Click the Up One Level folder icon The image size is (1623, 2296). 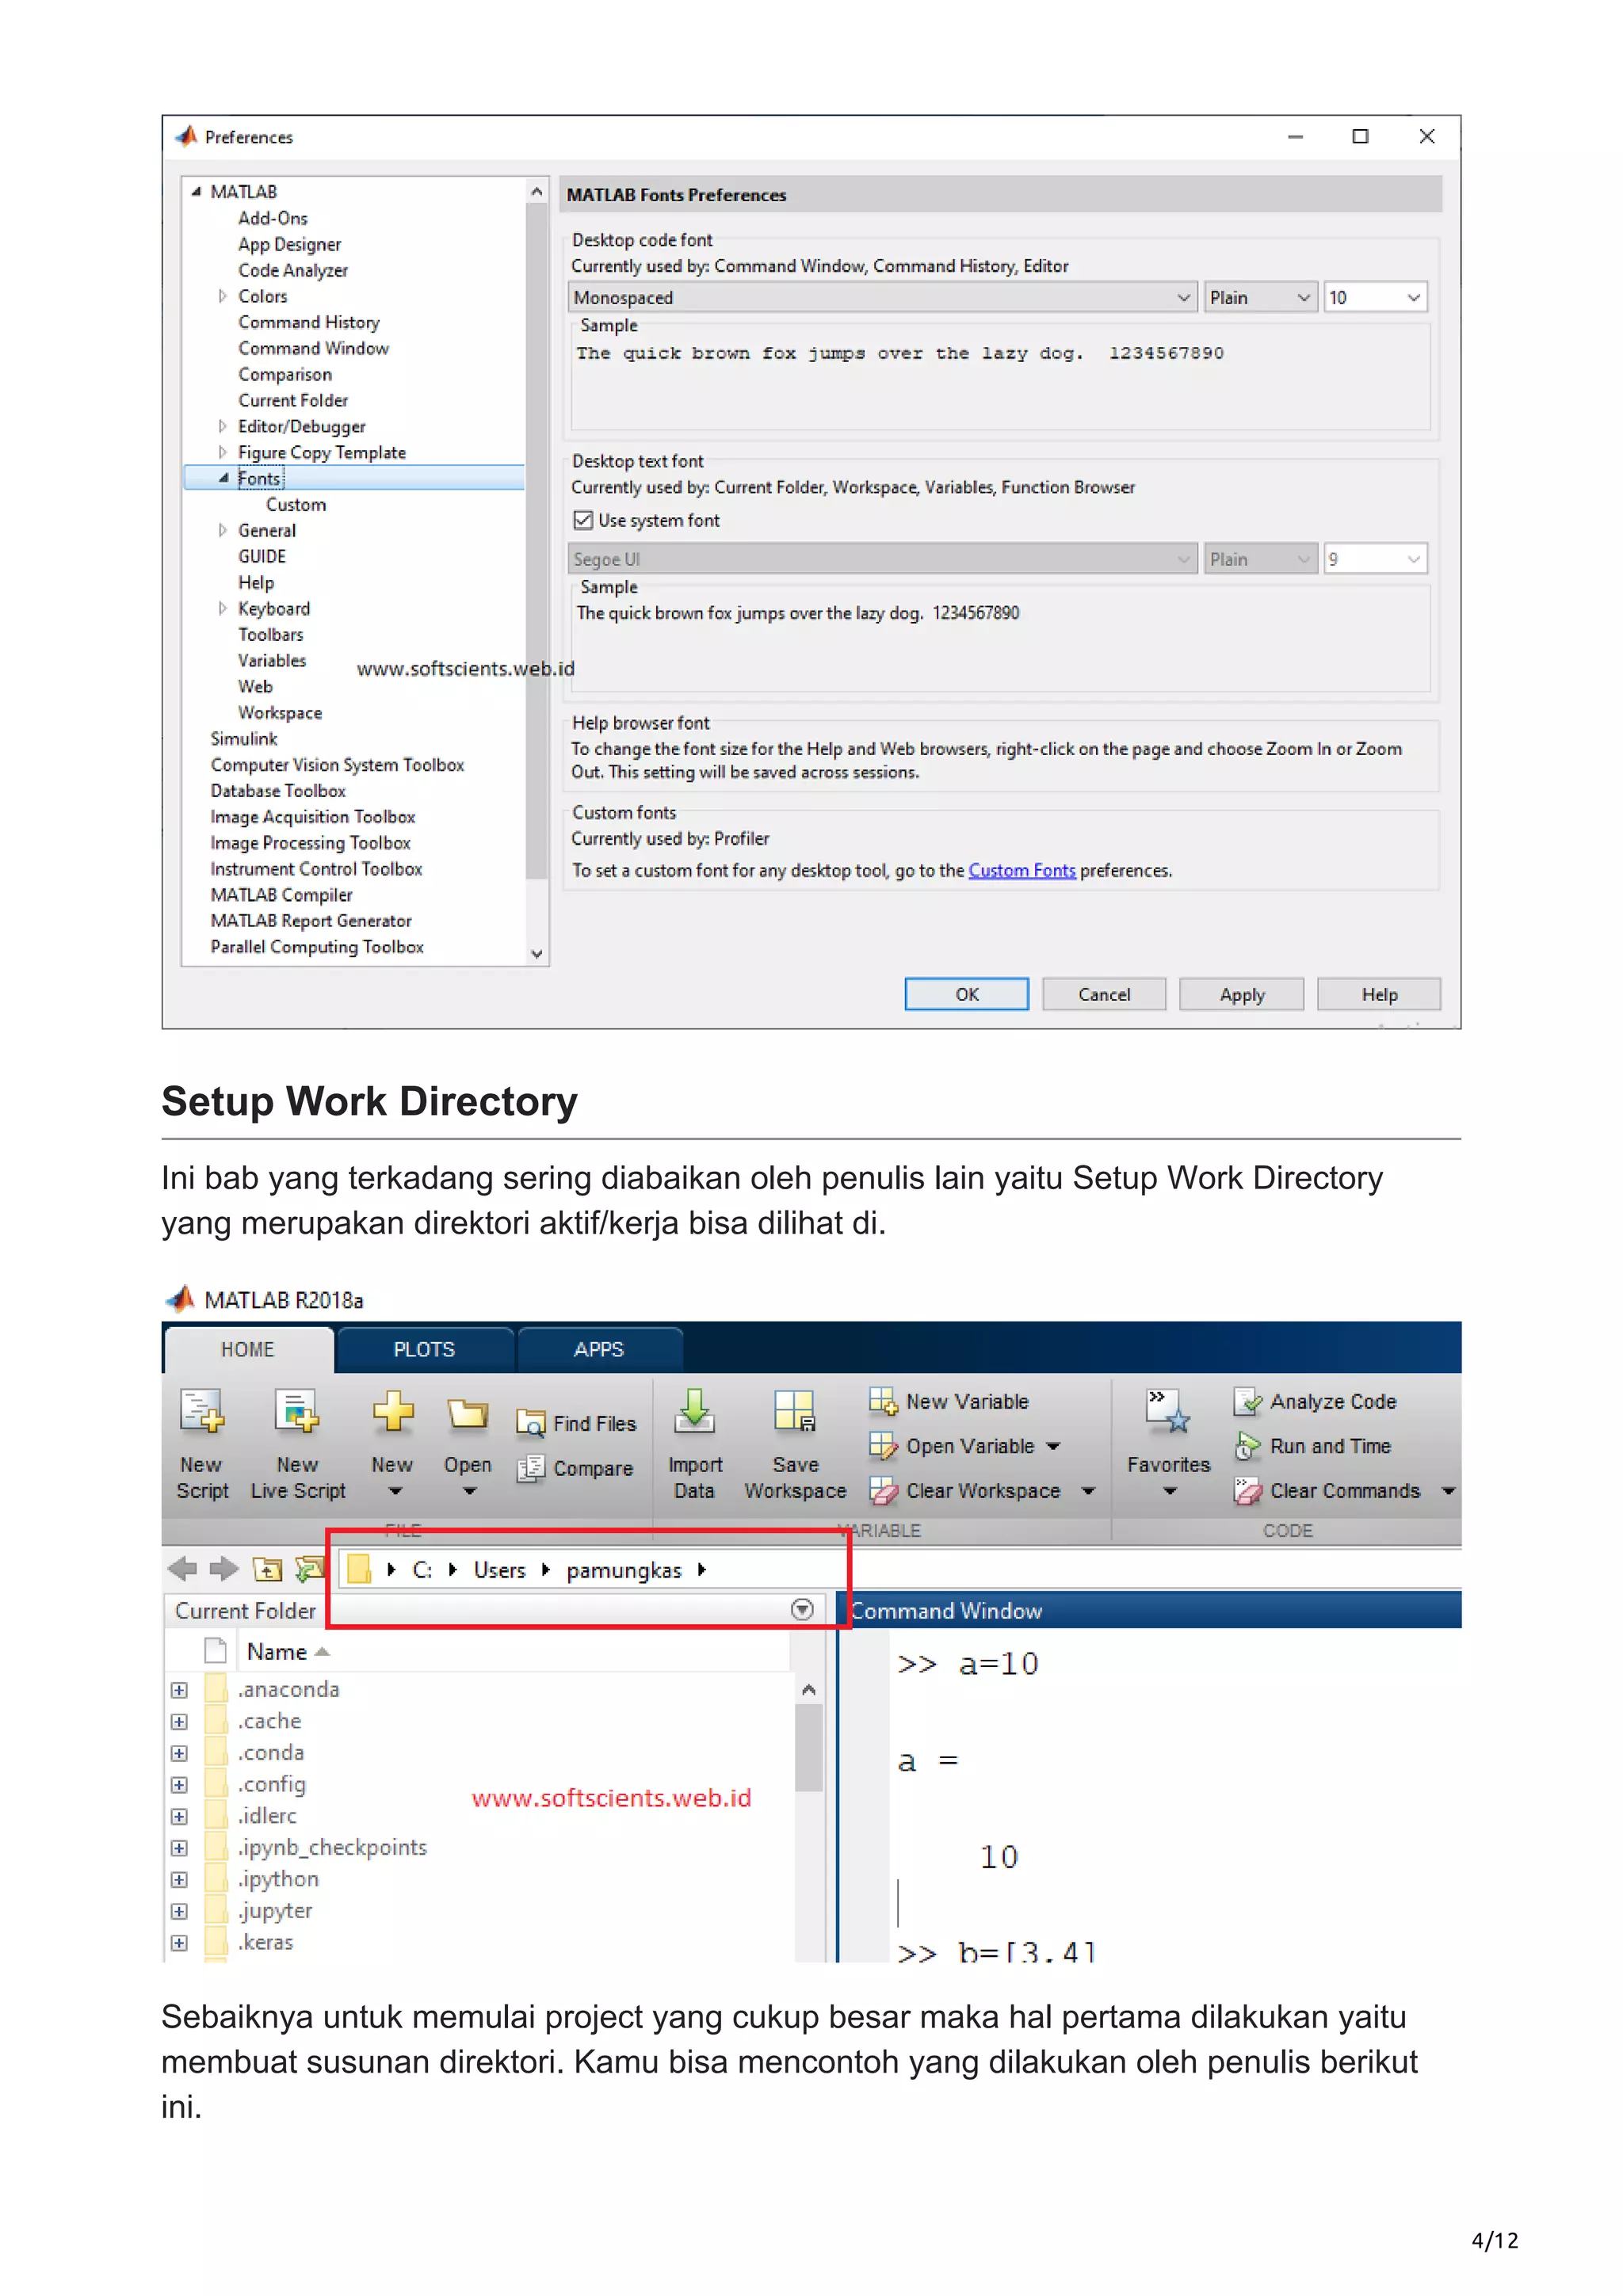(267, 1569)
